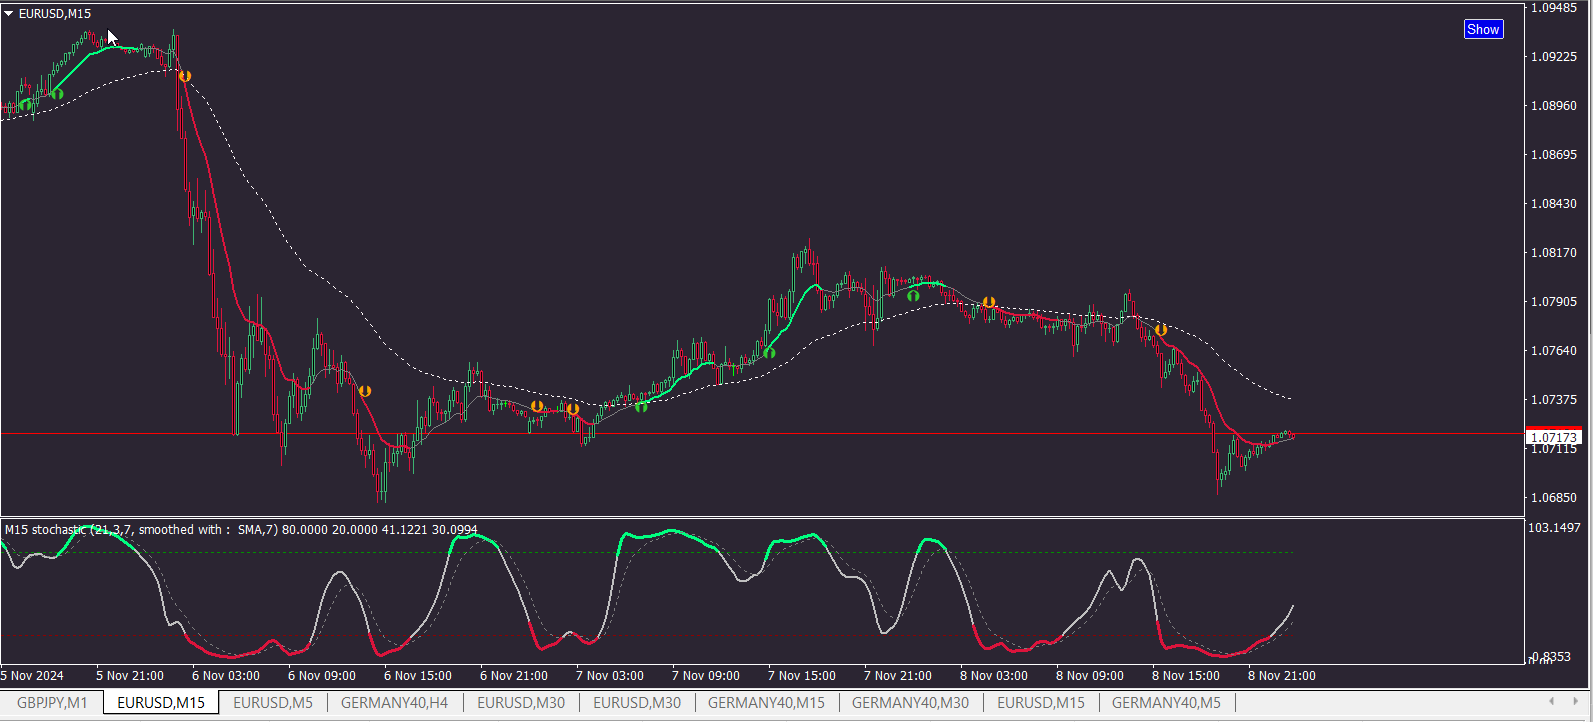Click the orange sell marker at the 1.0912 peak
The image size is (1593, 722).
tap(184, 76)
